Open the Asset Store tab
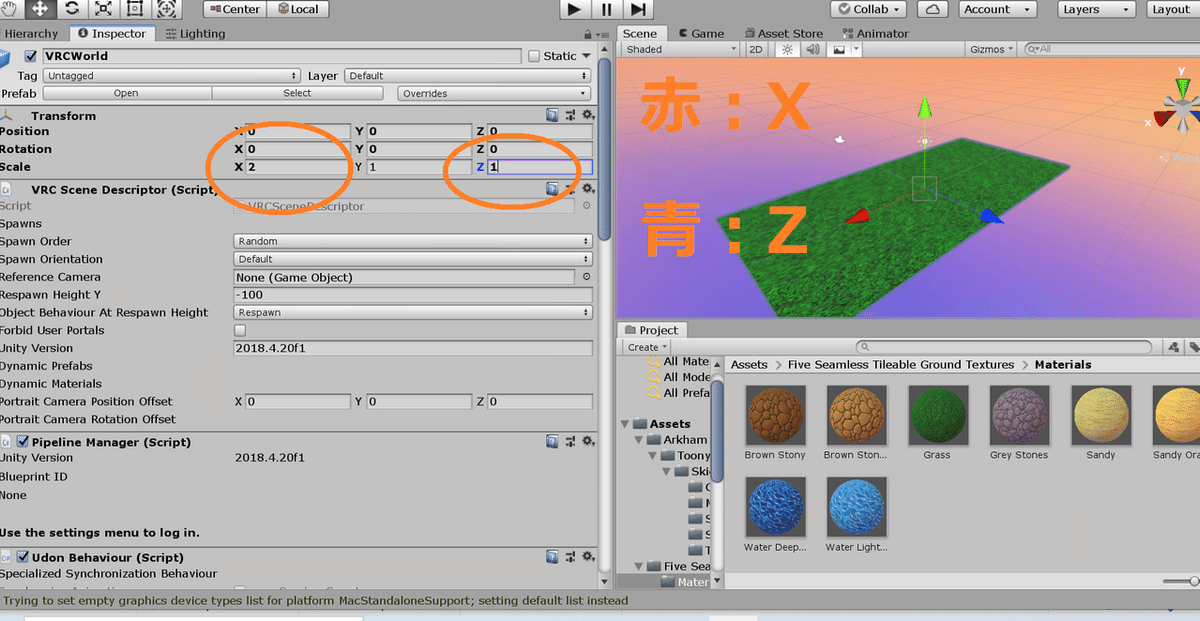Viewport: 1200px width, 621px height. point(783,34)
